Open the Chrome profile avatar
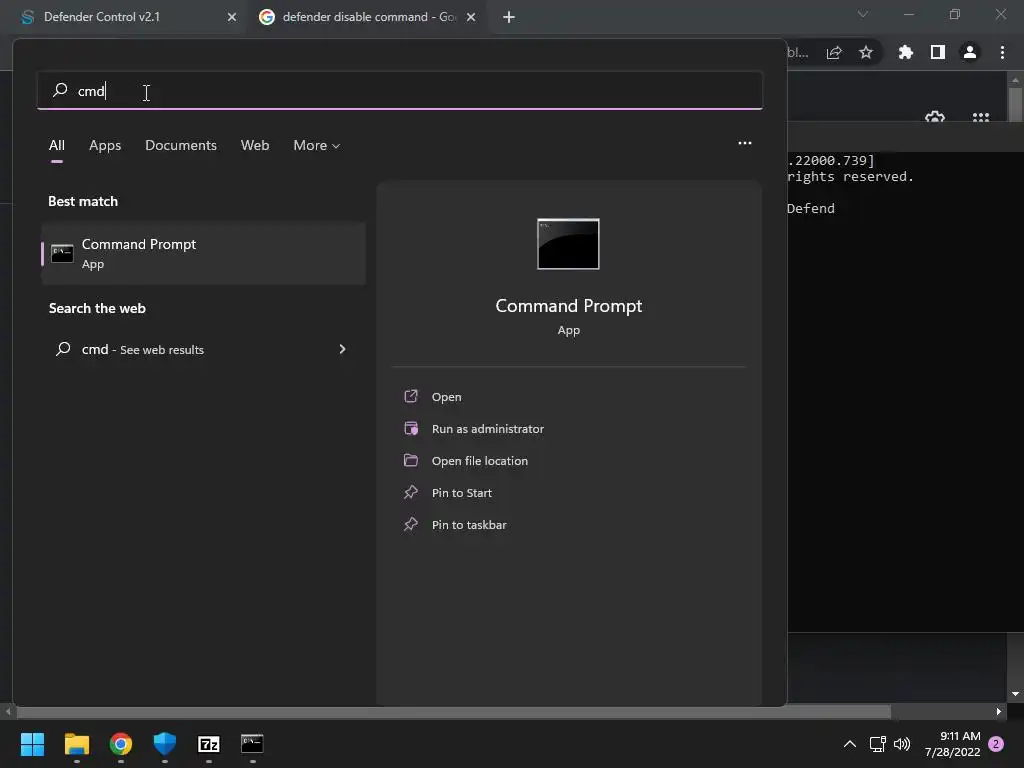 970,52
